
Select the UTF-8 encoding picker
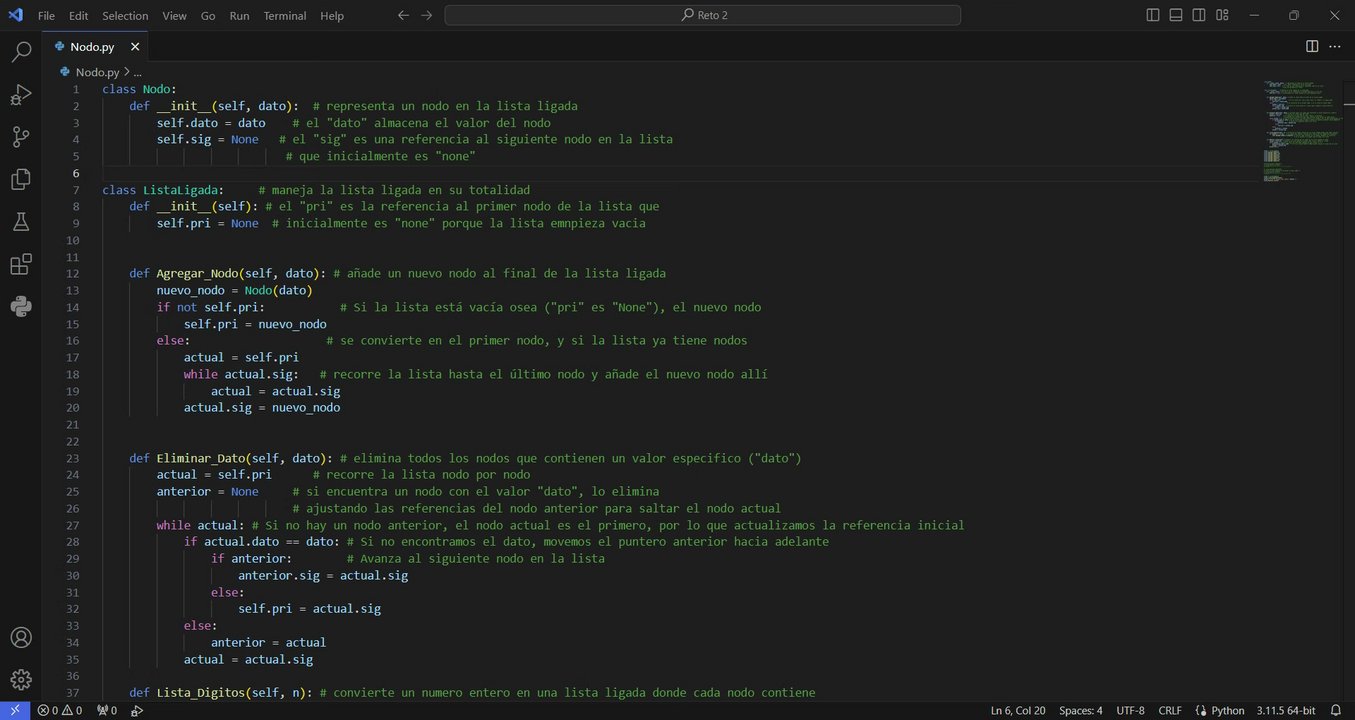click(1130, 710)
